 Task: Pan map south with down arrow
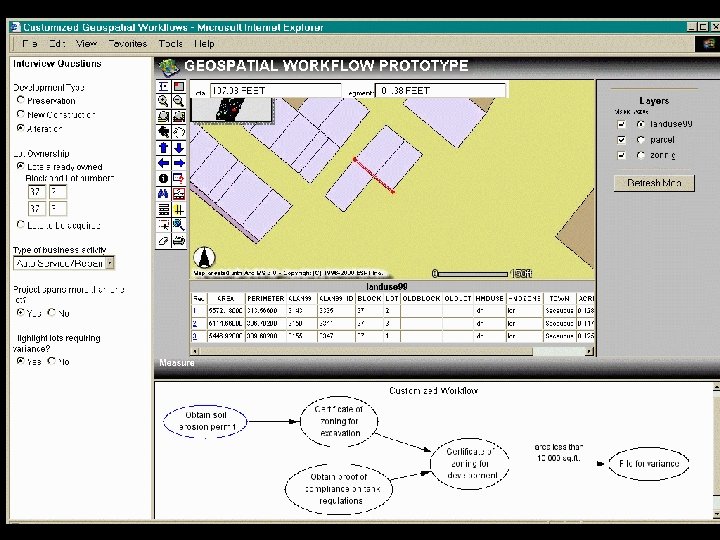(x=179, y=147)
